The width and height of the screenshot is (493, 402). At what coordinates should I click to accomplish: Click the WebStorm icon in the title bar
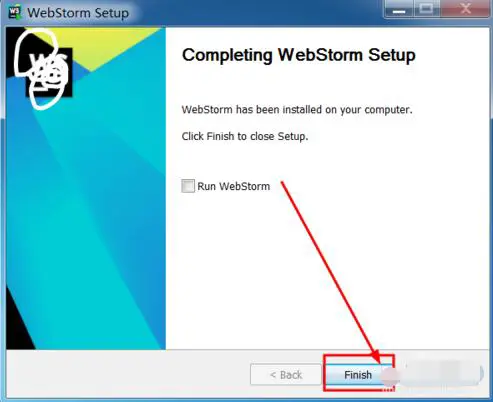tap(14, 12)
